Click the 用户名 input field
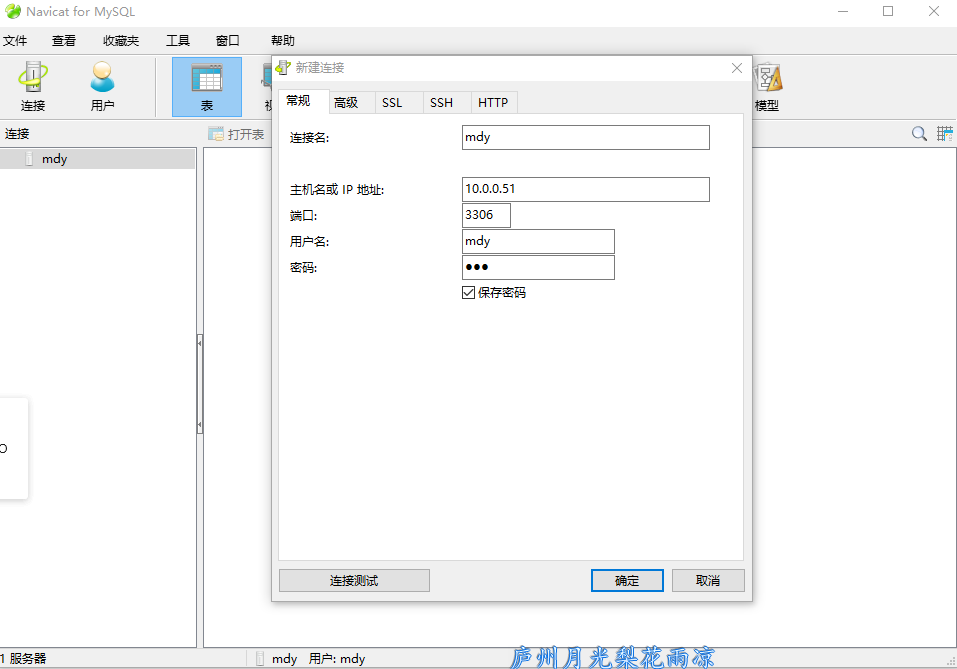 click(x=538, y=242)
